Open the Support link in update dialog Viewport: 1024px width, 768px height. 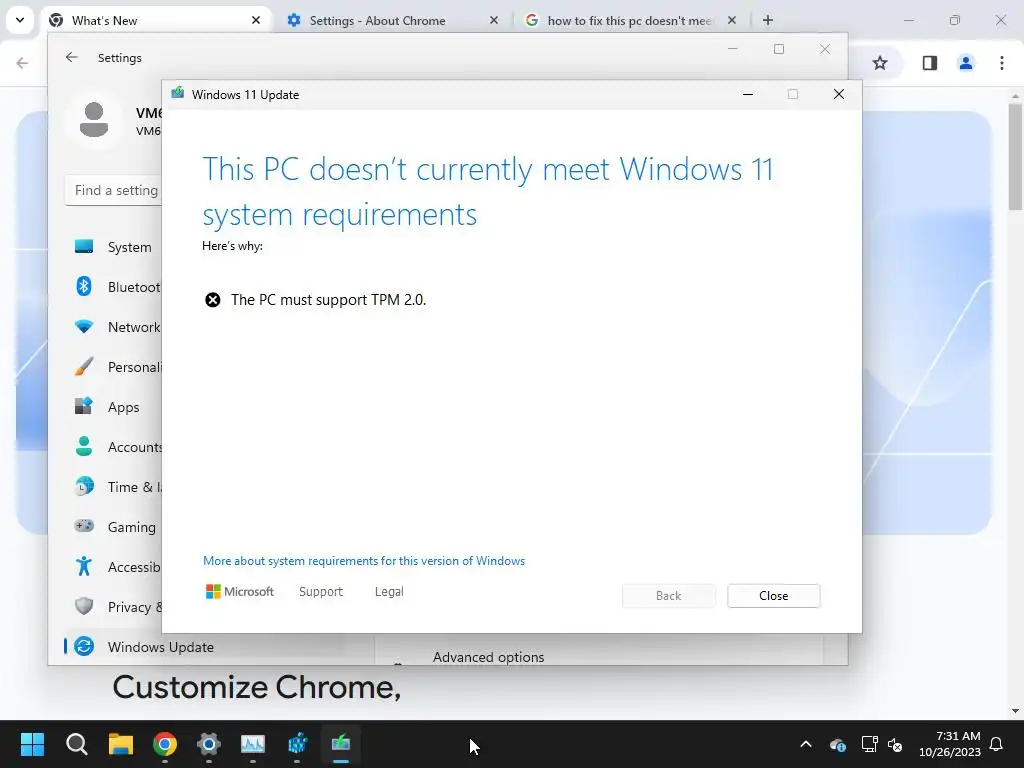click(x=321, y=592)
